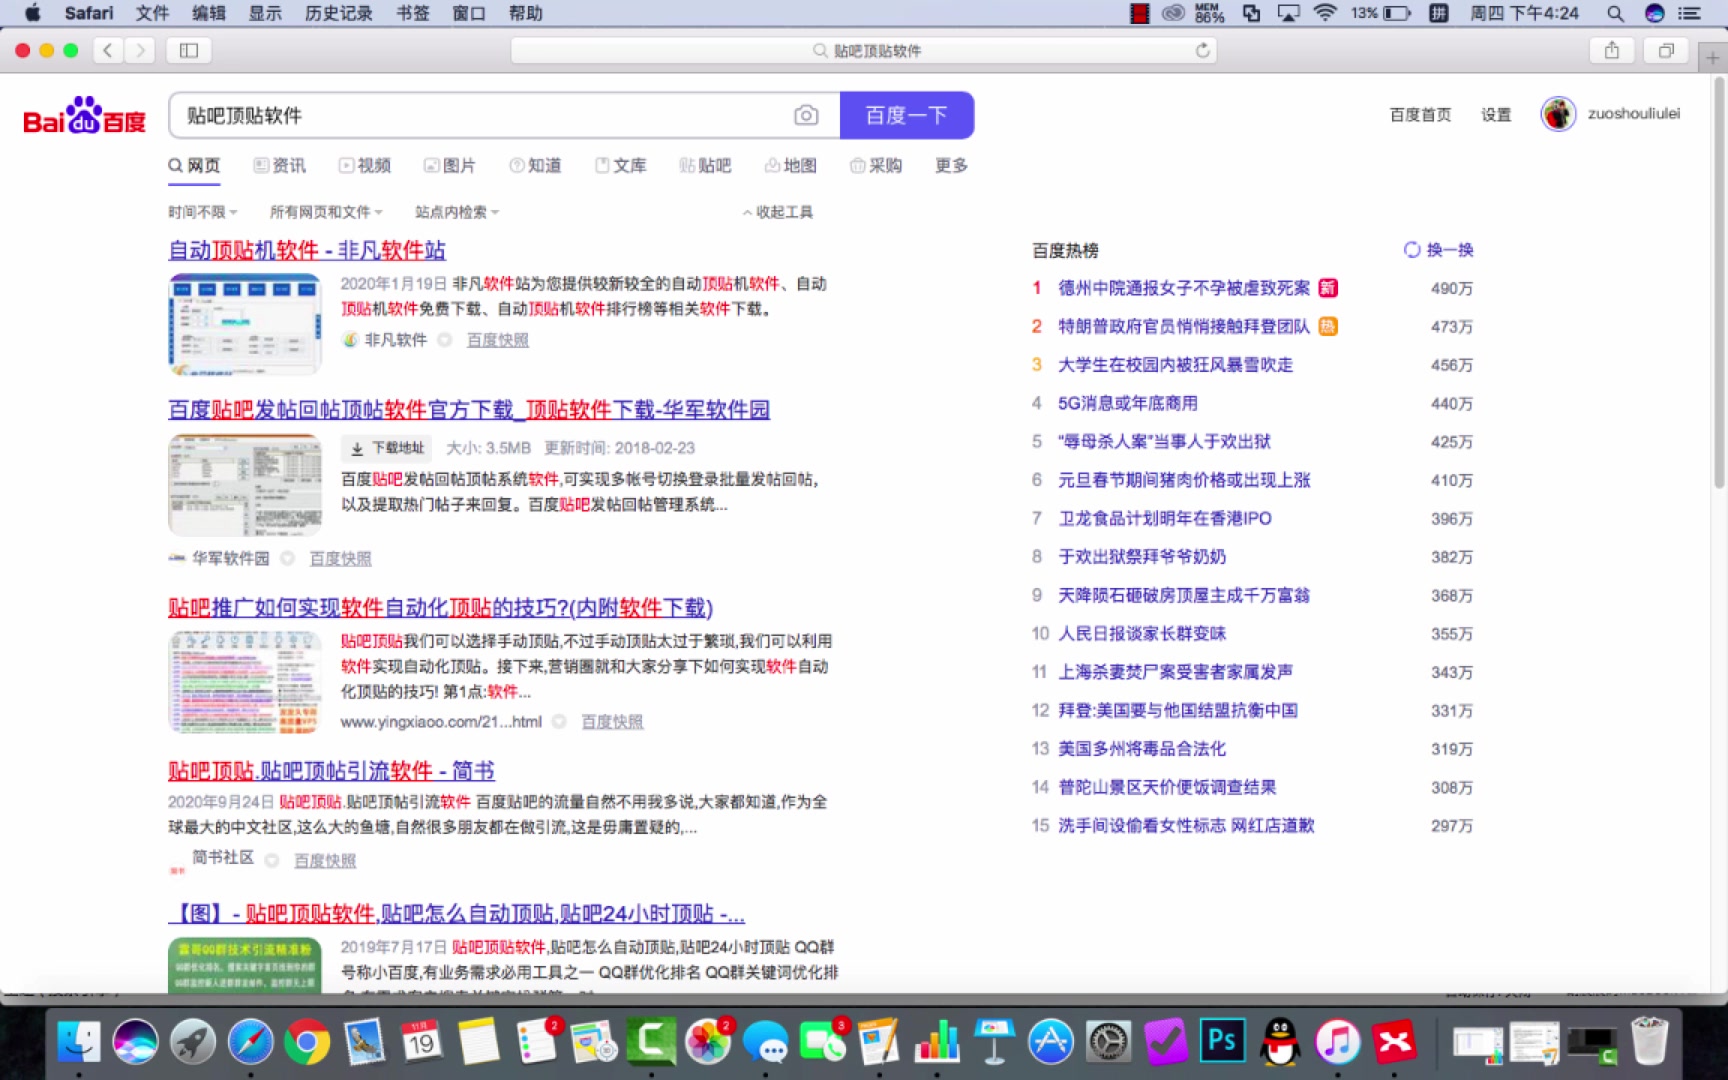Open hot topic 人民日报谈家长群变味

point(1142,633)
